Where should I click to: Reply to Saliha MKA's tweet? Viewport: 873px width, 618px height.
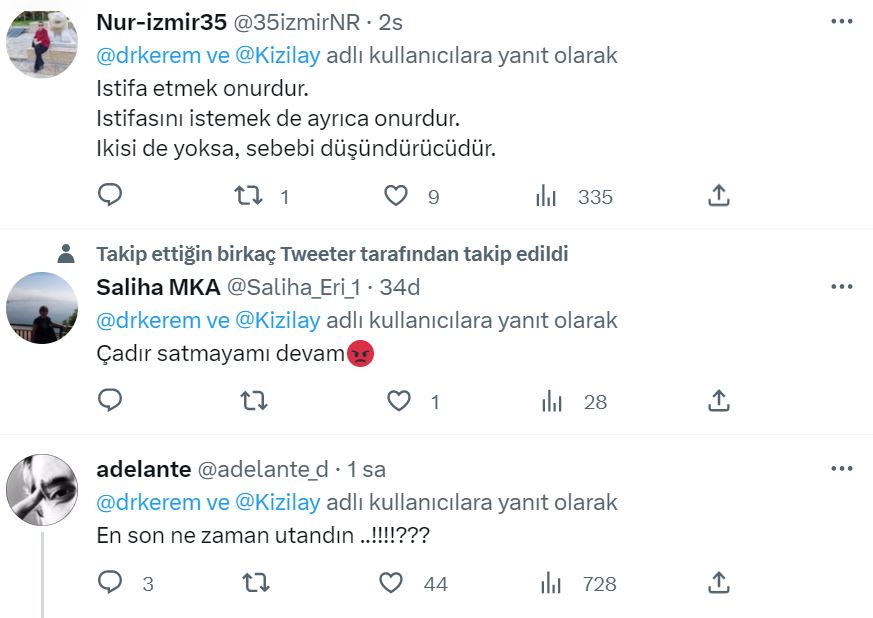110,401
